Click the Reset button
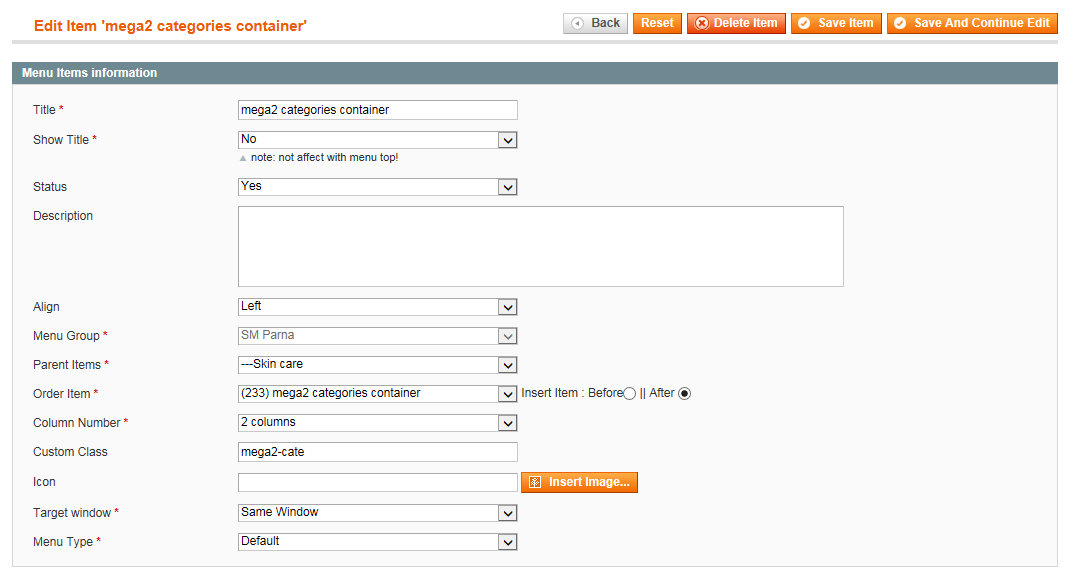 (x=657, y=23)
